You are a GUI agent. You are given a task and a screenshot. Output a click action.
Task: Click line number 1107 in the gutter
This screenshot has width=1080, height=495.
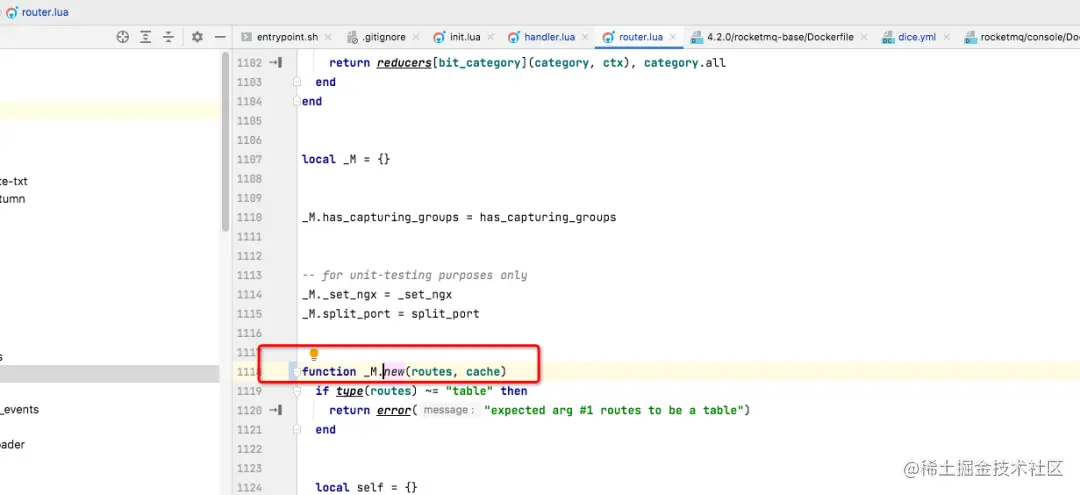coord(249,159)
